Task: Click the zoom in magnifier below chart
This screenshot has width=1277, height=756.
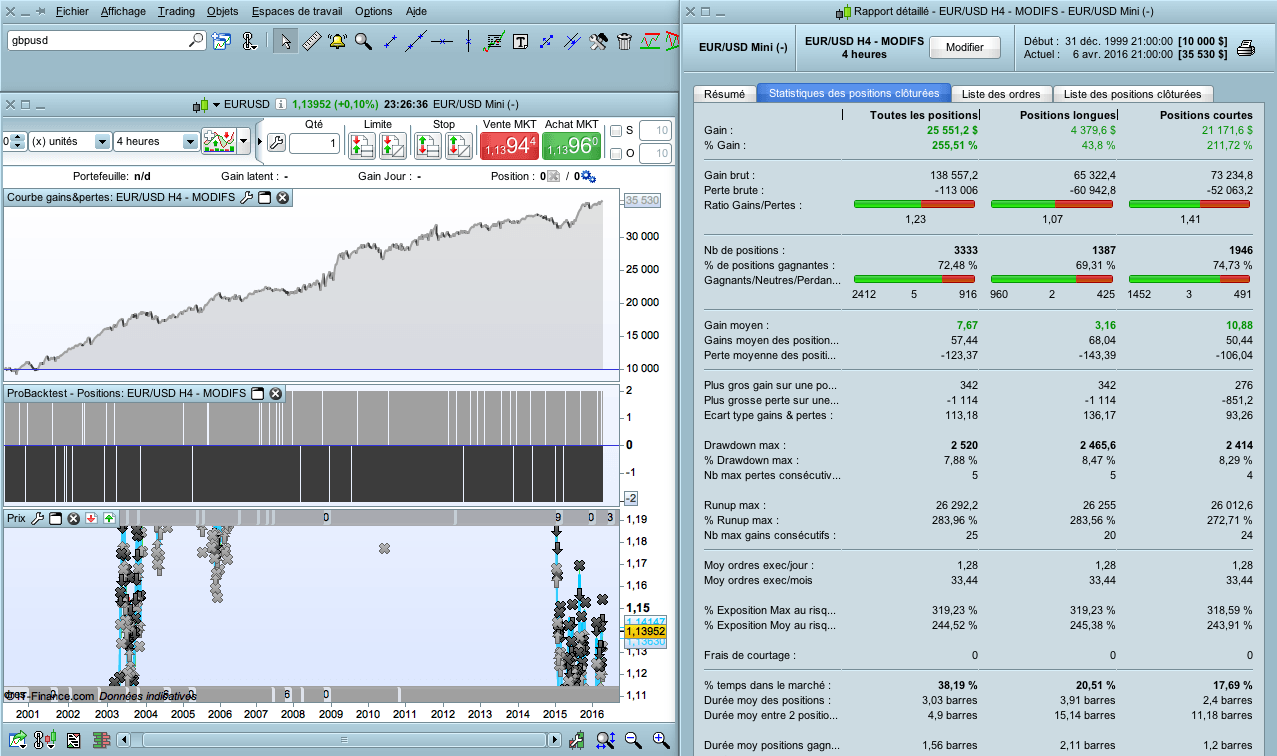Action: (x=661, y=740)
